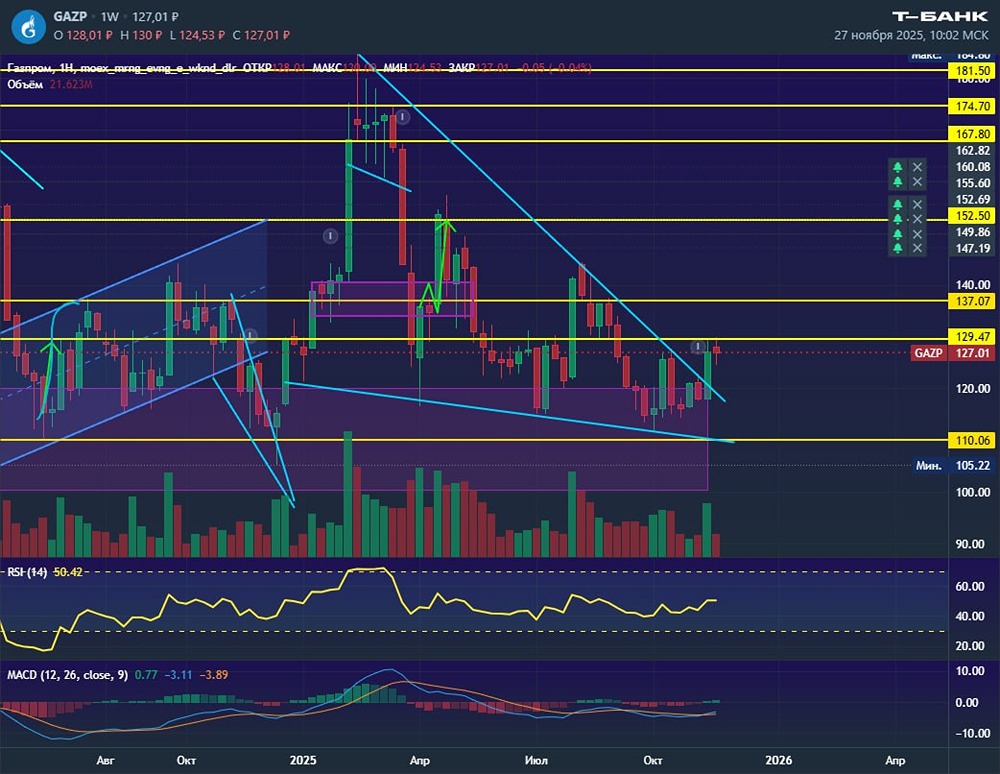Image resolution: width=1000 pixels, height=774 pixels.
Task: Click the MACD (12, 26, close, 9) legend
Action: pyautogui.click(x=68, y=675)
